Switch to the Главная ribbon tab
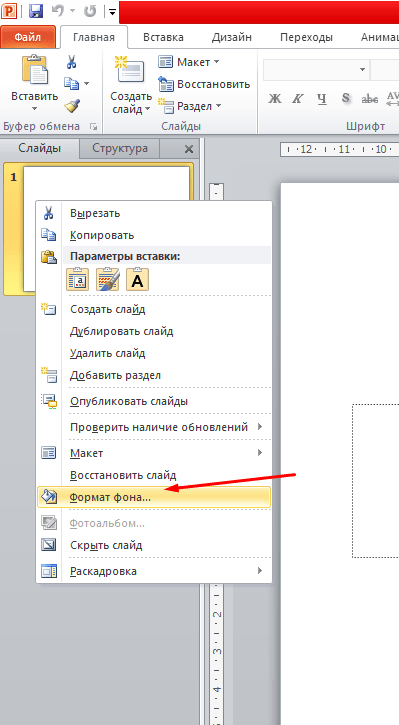 [x=94, y=37]
